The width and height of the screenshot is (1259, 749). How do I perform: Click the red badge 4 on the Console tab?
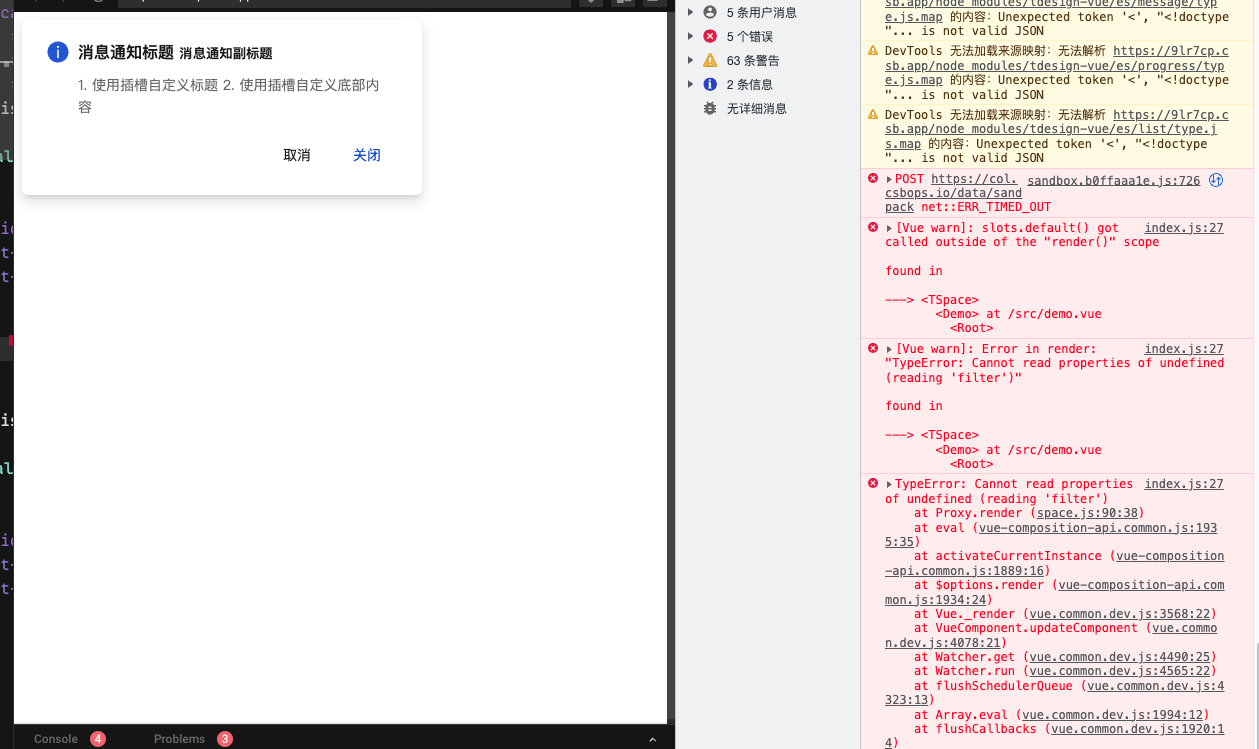pos(98,739)
